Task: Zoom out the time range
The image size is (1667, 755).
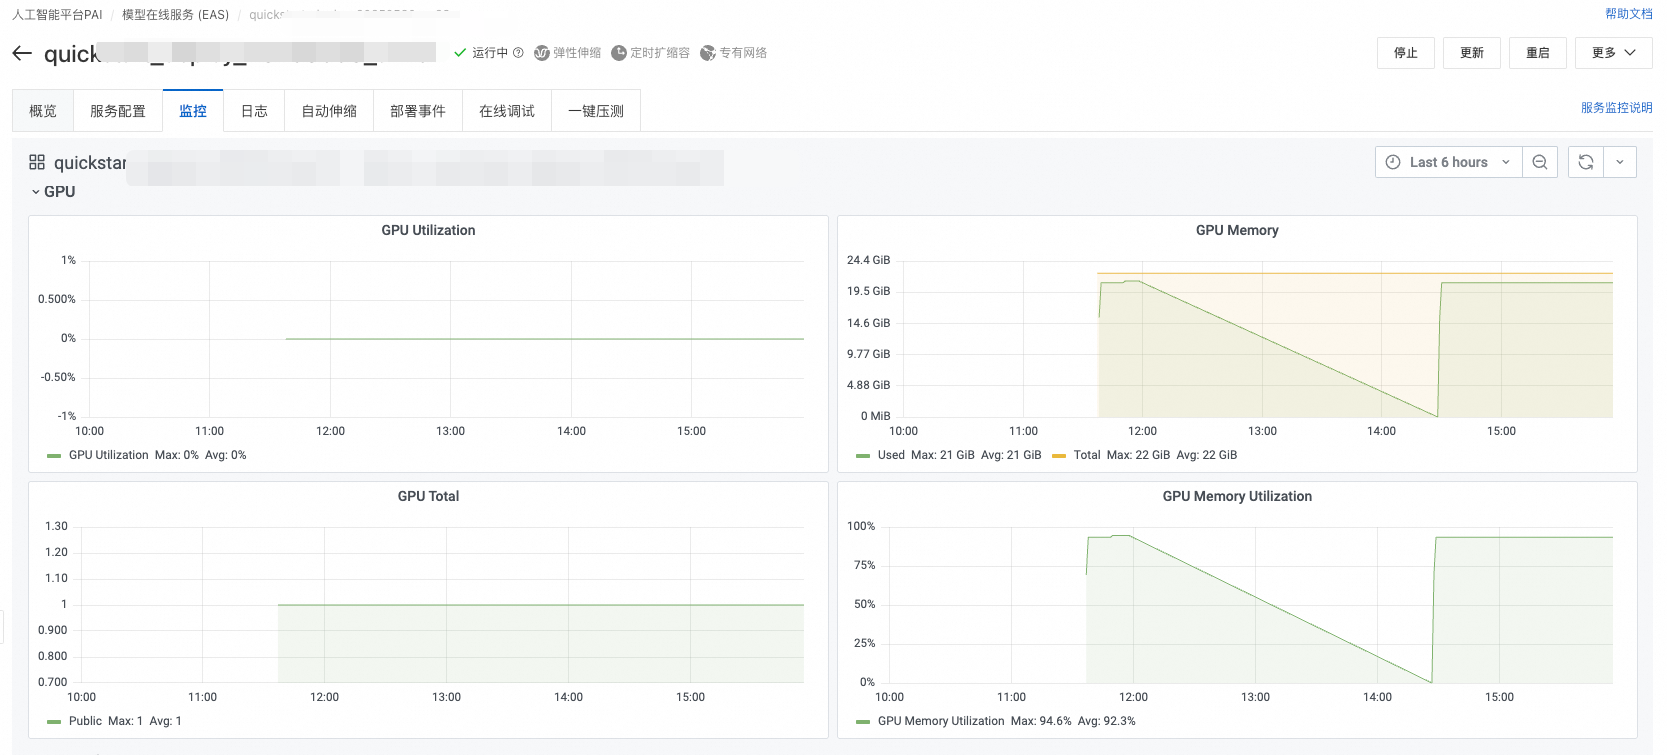Action: click(x=1540, y=162)
